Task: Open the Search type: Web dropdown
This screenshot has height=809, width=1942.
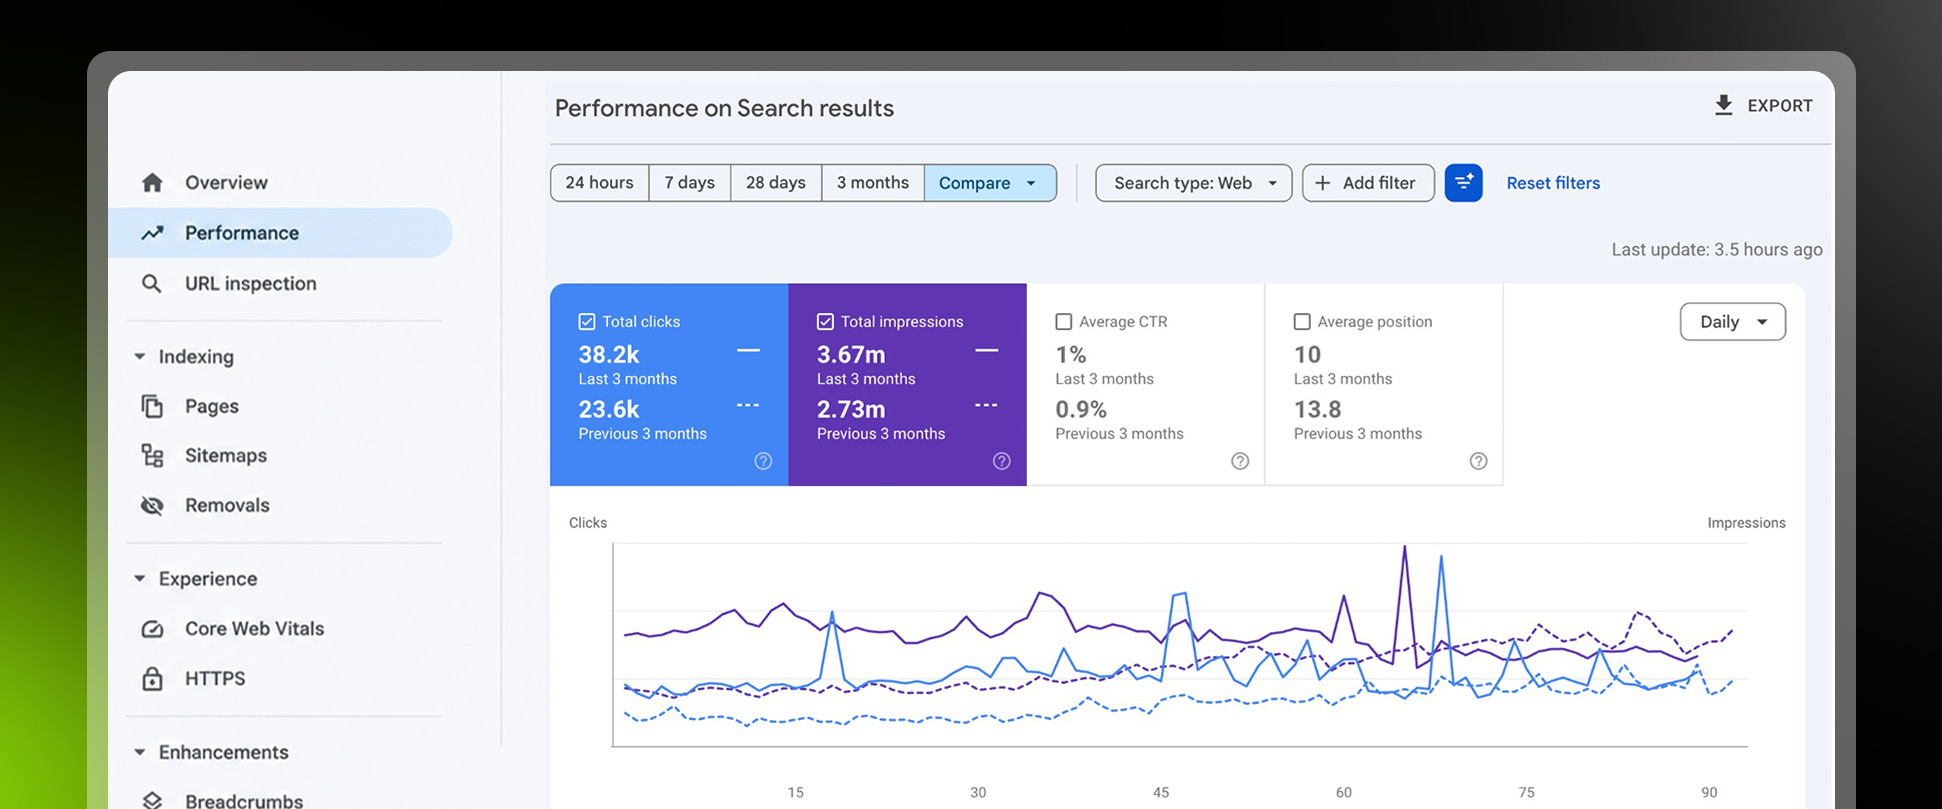Action: (x=1194, y=183)
